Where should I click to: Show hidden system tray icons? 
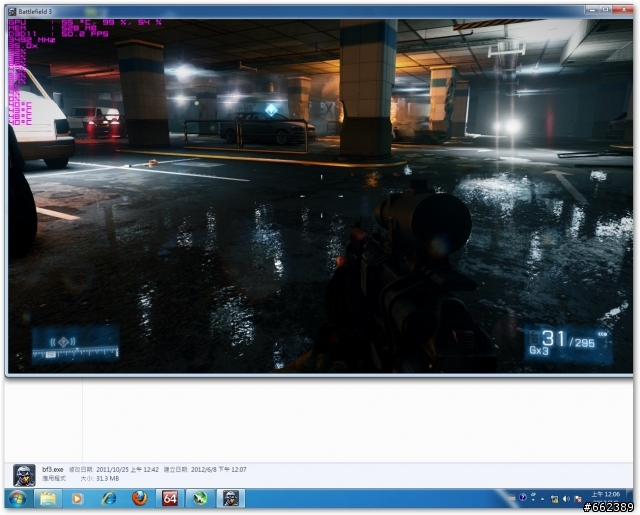click(x=542, y=499)
